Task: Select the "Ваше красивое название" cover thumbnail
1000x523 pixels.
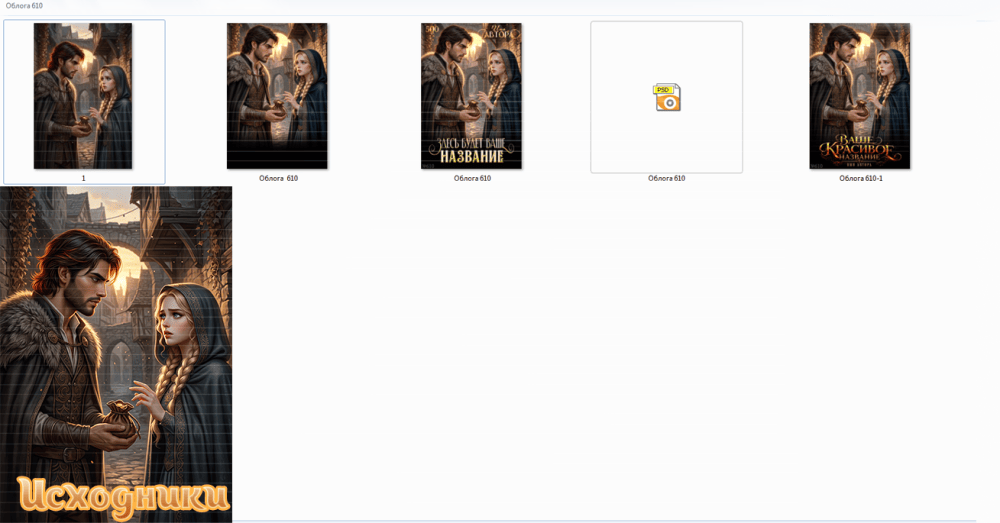Action: pyautogui.click(x=860, y=96)
